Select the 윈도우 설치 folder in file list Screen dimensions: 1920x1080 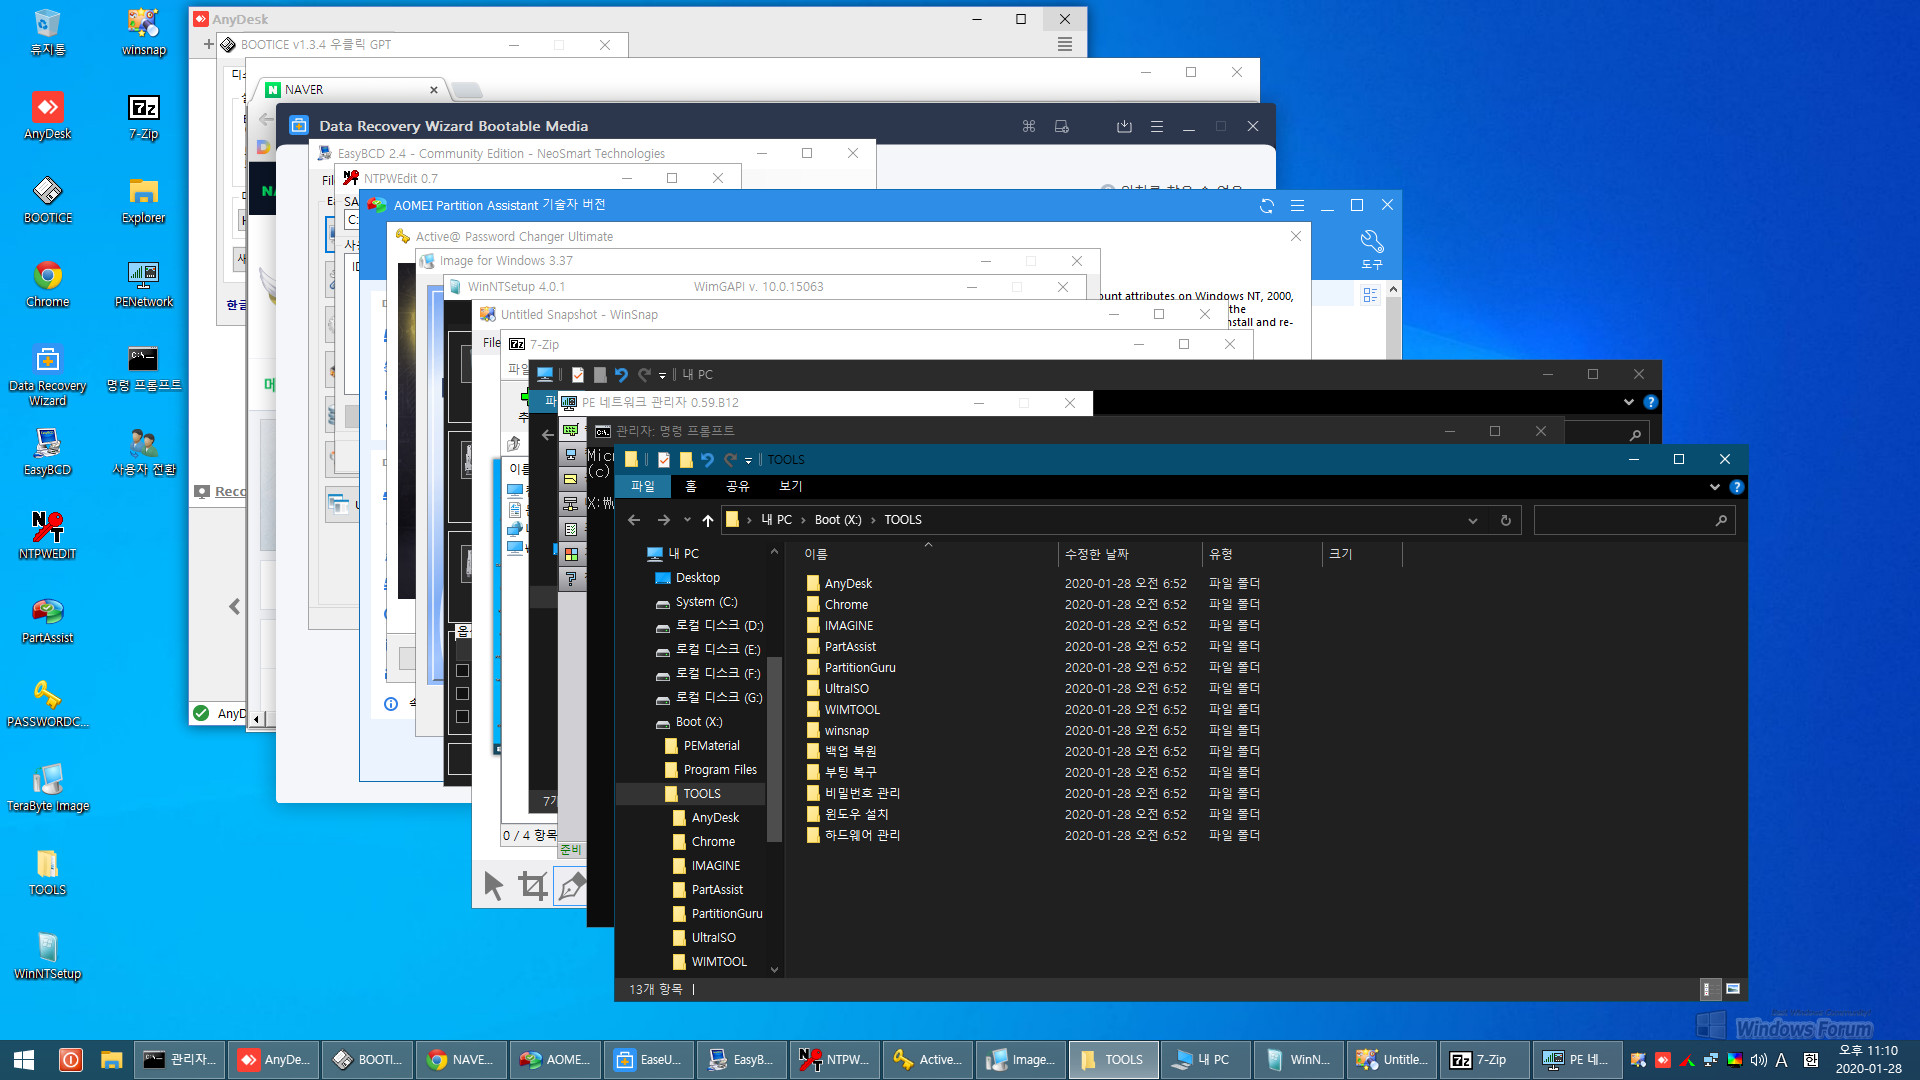856,815
